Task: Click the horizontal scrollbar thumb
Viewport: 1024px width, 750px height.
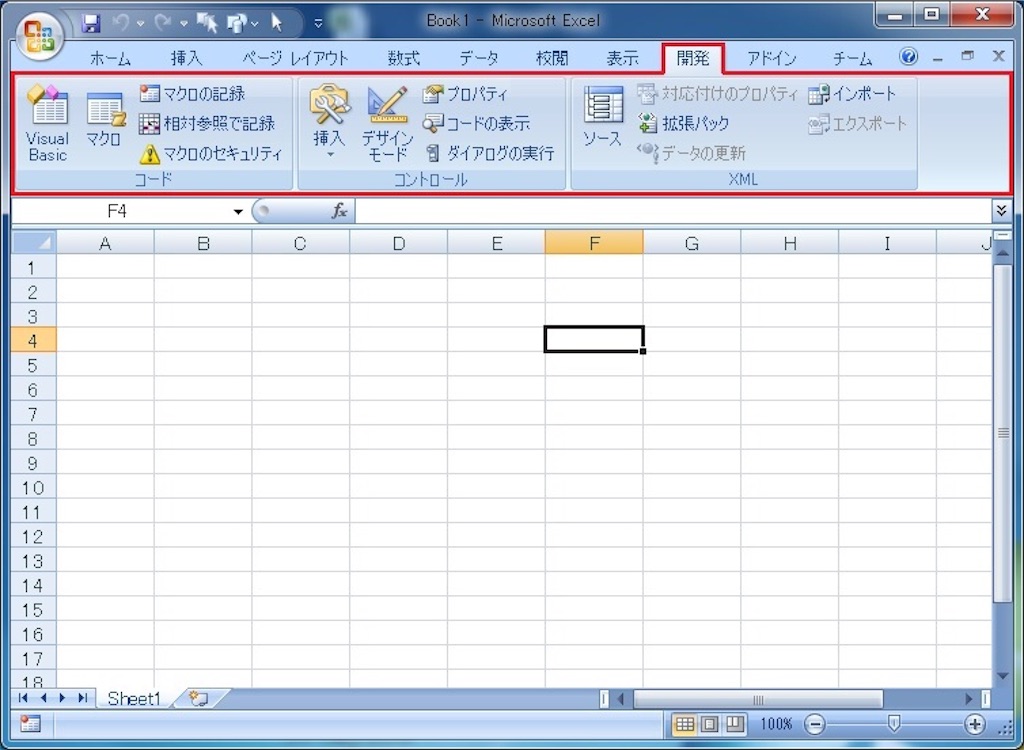Action: (x=758, y=699)
